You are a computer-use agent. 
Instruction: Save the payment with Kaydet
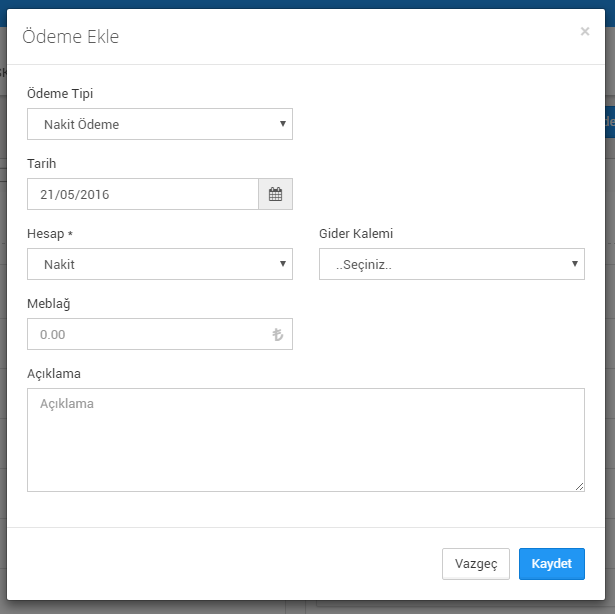551,564
